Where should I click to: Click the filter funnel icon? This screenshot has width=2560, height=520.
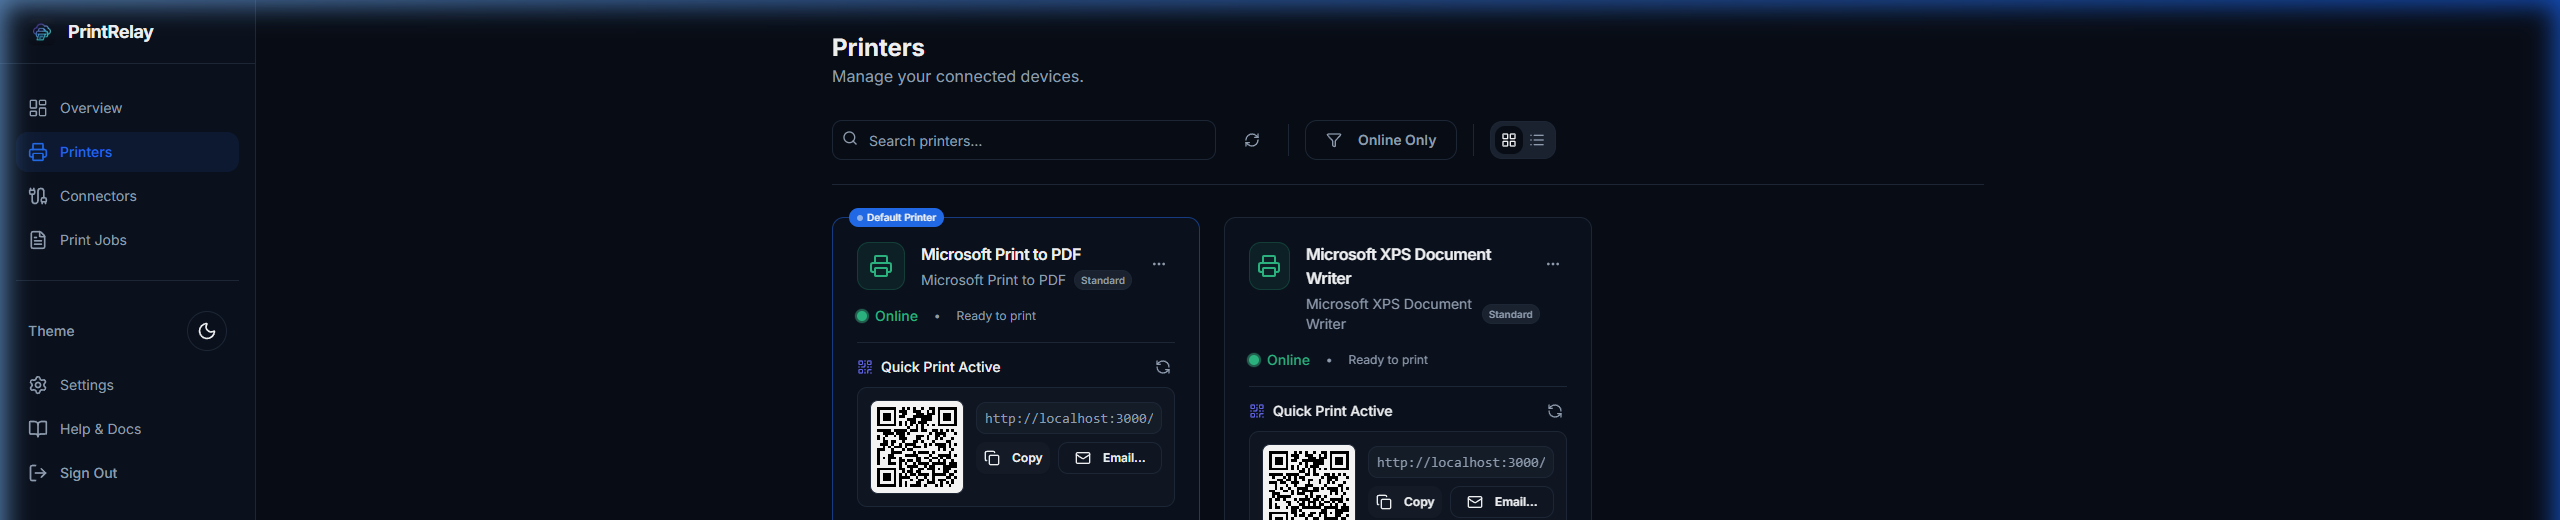point(1334,140)
